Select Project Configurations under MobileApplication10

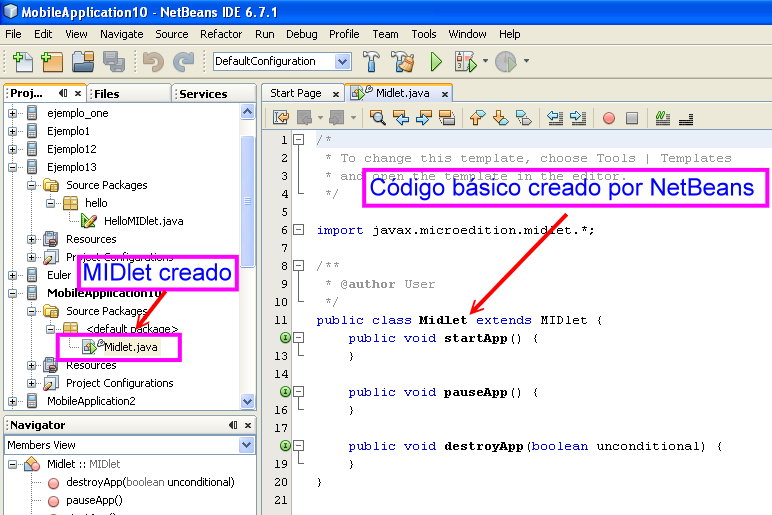(x=120, y=383)
